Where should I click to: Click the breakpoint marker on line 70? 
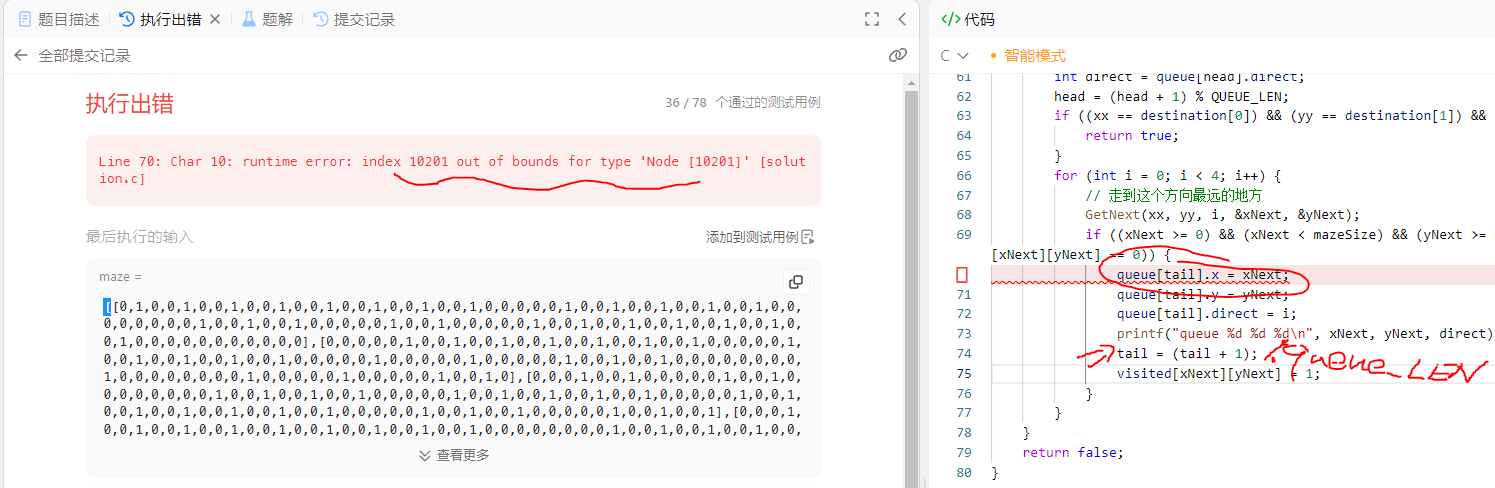click(x=962, y=274)
